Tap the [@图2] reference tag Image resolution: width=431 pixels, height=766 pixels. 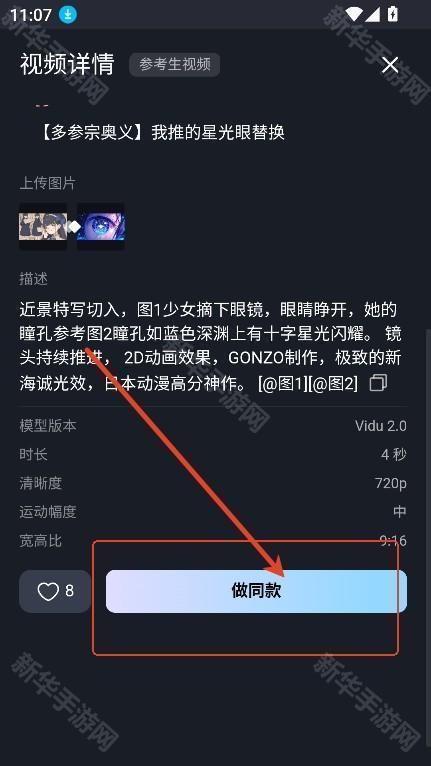tap(333, 384)
